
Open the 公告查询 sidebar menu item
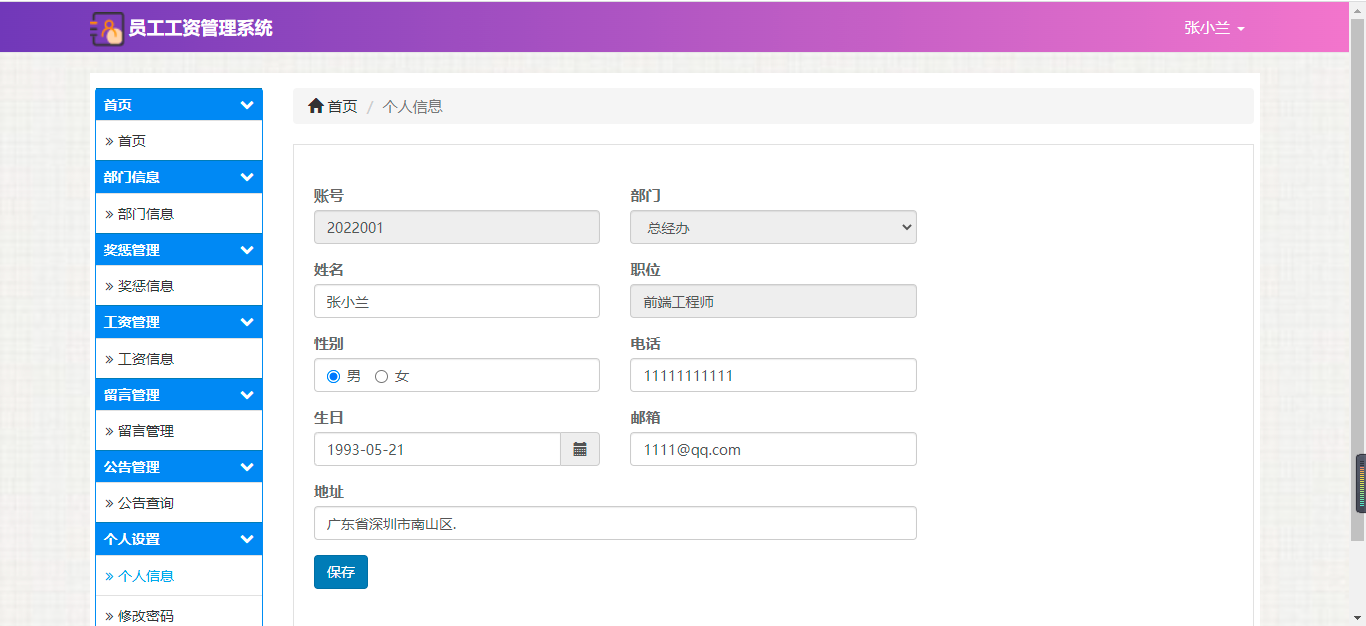[179, 503]
